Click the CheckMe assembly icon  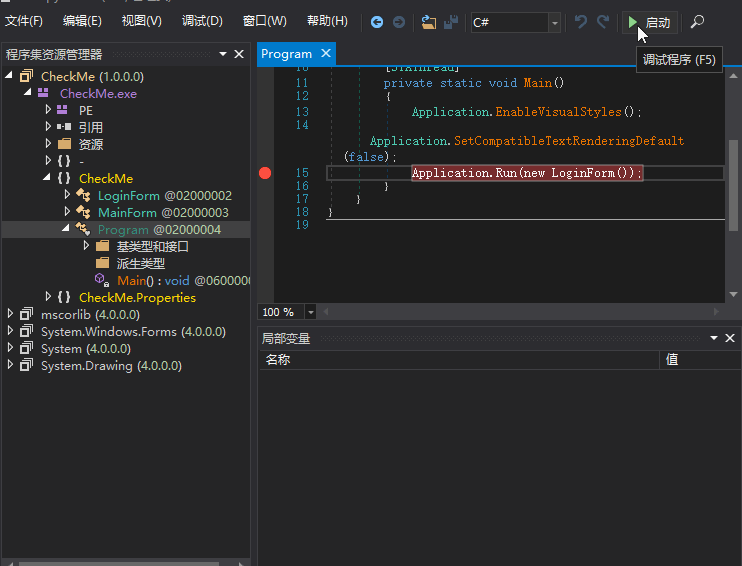click(26, 76)
